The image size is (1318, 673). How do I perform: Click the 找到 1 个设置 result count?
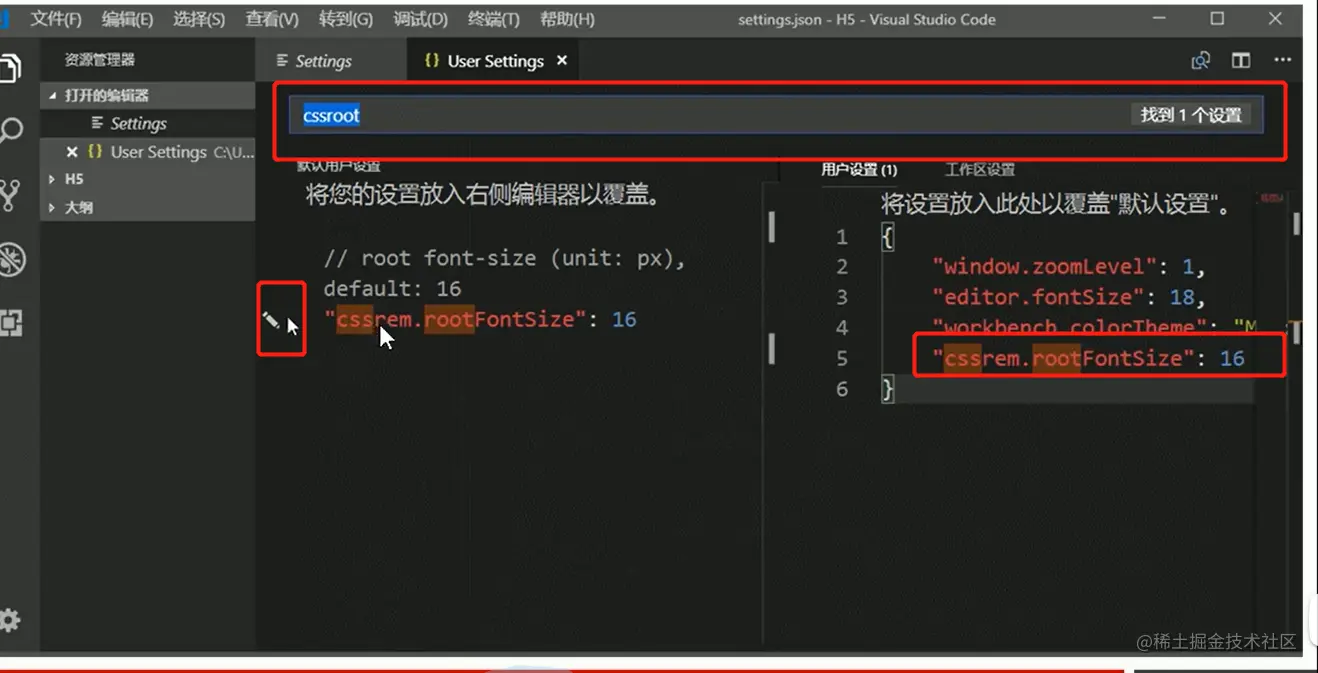pos(1191,115)
